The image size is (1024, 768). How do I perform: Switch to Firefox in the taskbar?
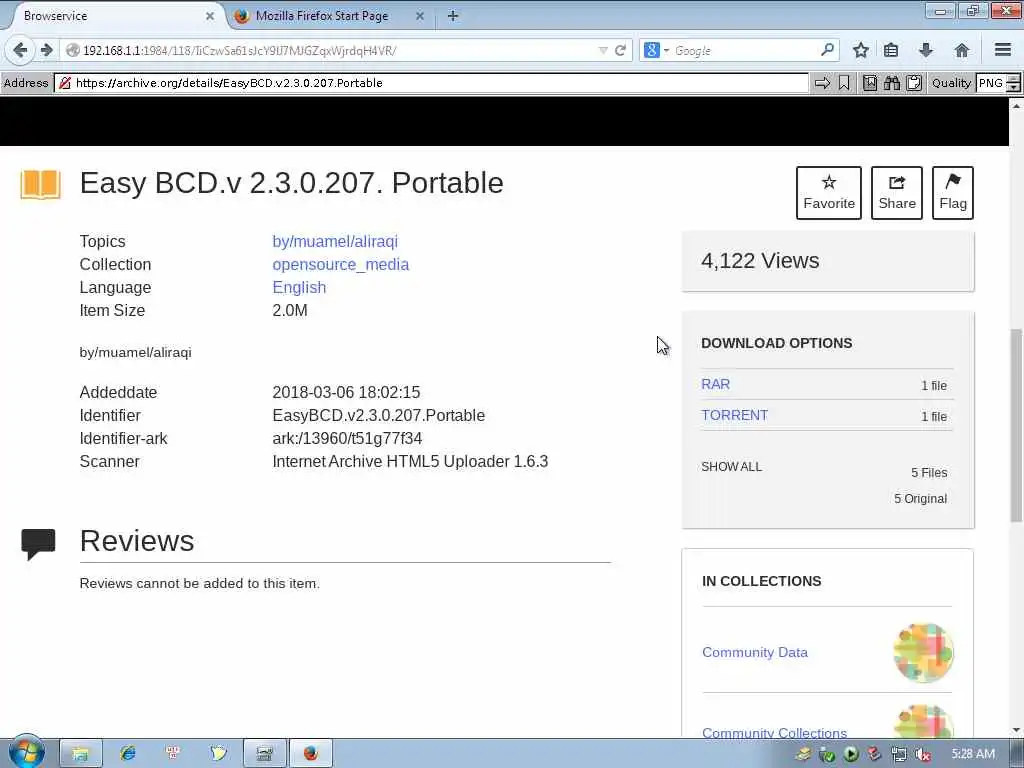click(x=310, y=754)
